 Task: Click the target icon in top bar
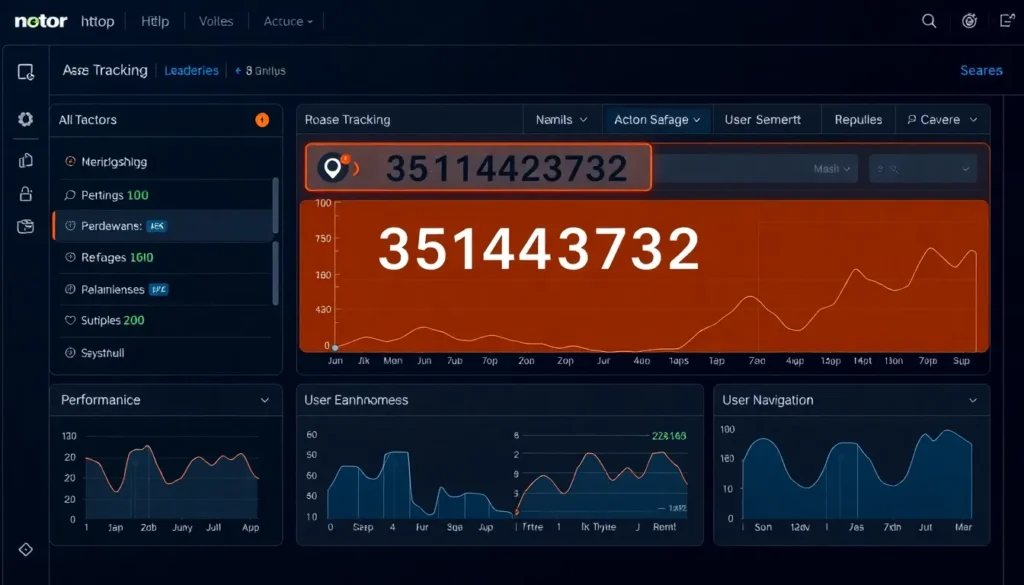[x=969, y=21]
